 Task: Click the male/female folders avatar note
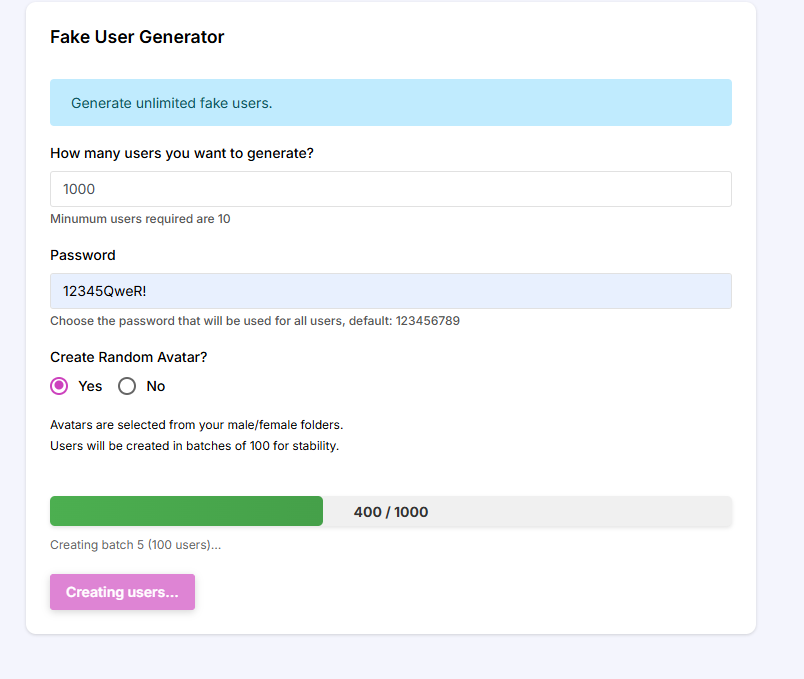[x=196, y=424]
